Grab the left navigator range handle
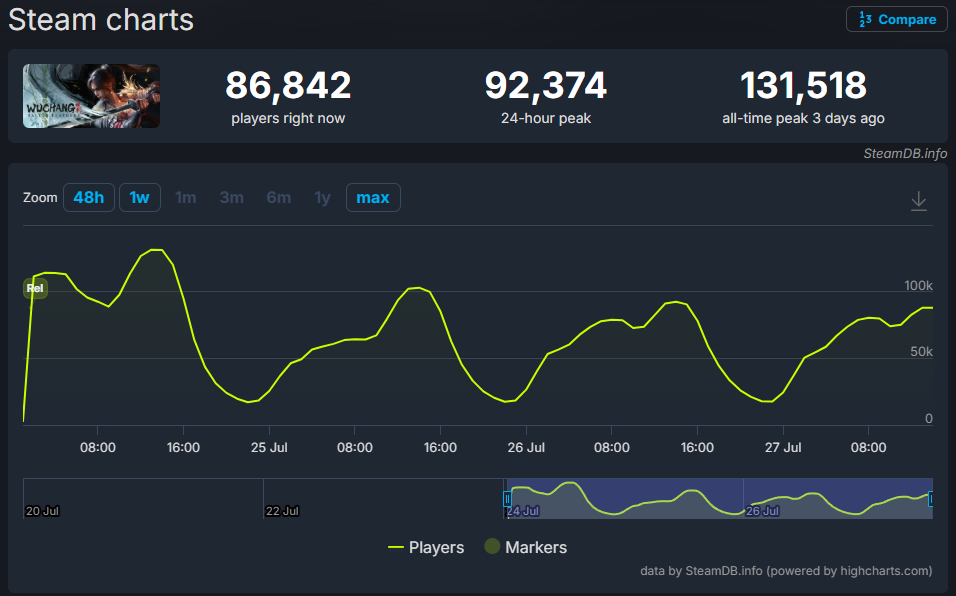956x596 pixels. [x=507, y=499]
